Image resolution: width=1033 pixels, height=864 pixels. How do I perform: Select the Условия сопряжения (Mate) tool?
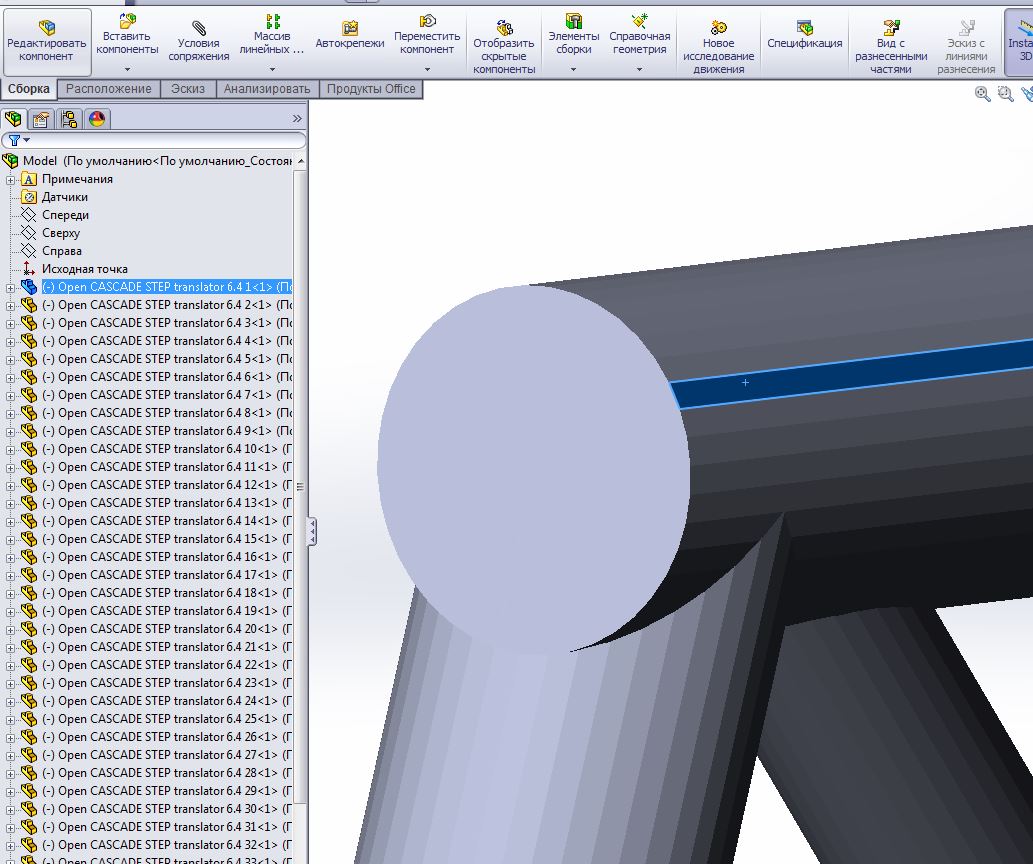pyautogui.click(x=198, y=41)
